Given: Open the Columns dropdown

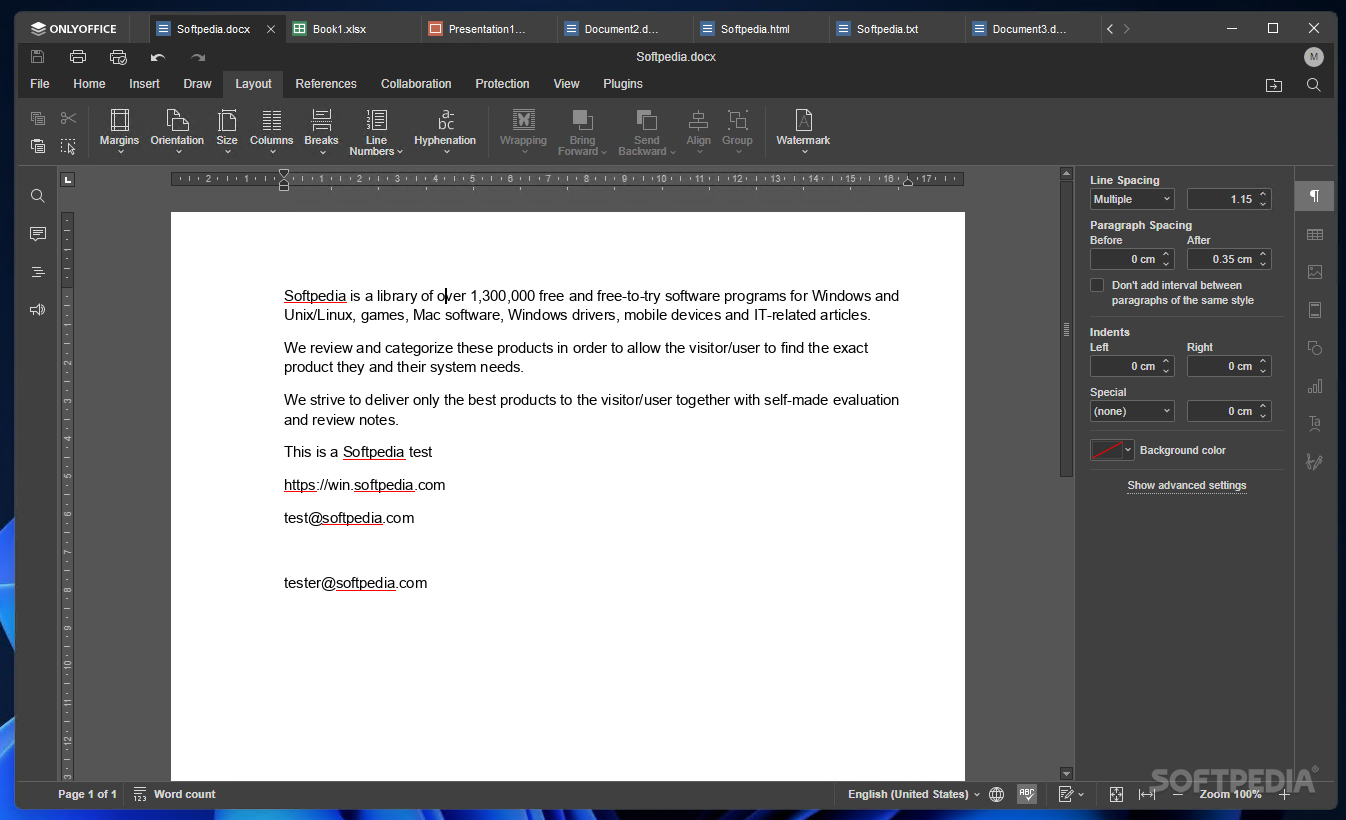Looking at the screenshot, I should (271, 131).
